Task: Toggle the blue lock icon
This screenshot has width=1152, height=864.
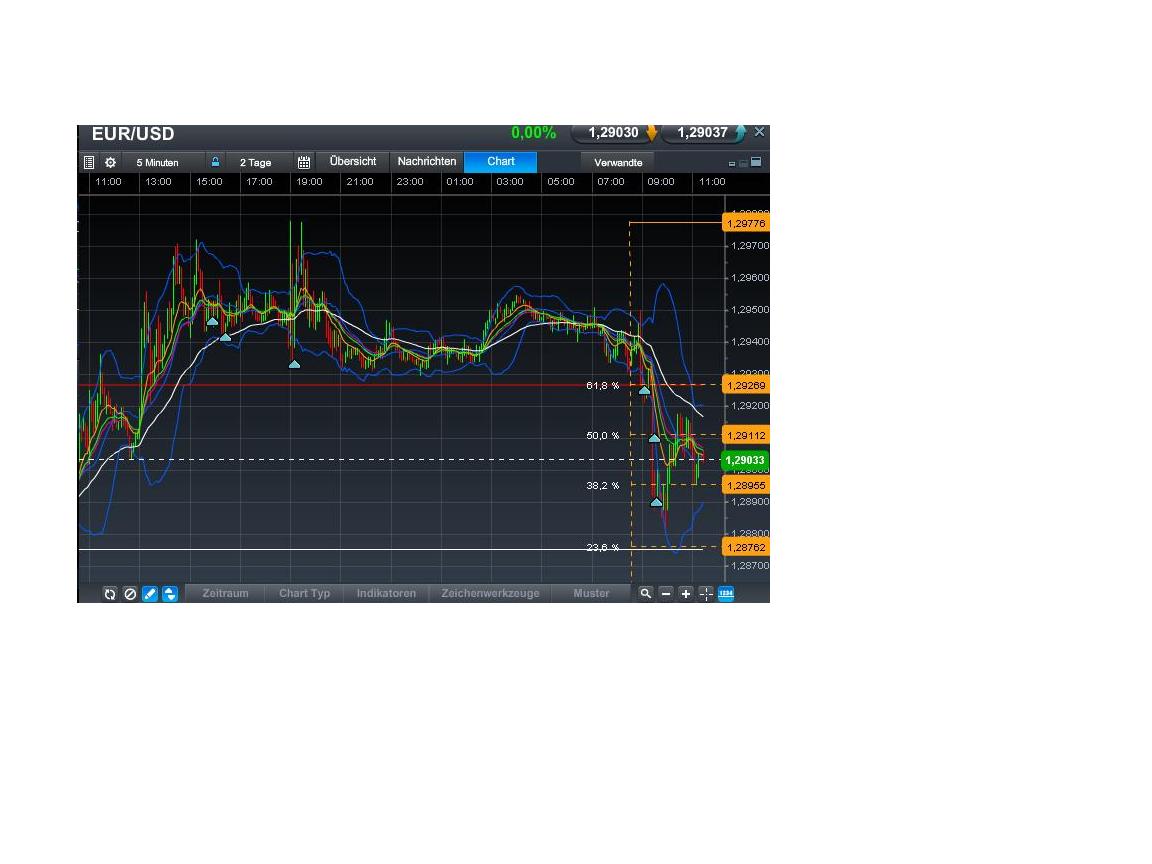Action: (x=215, y=162)
